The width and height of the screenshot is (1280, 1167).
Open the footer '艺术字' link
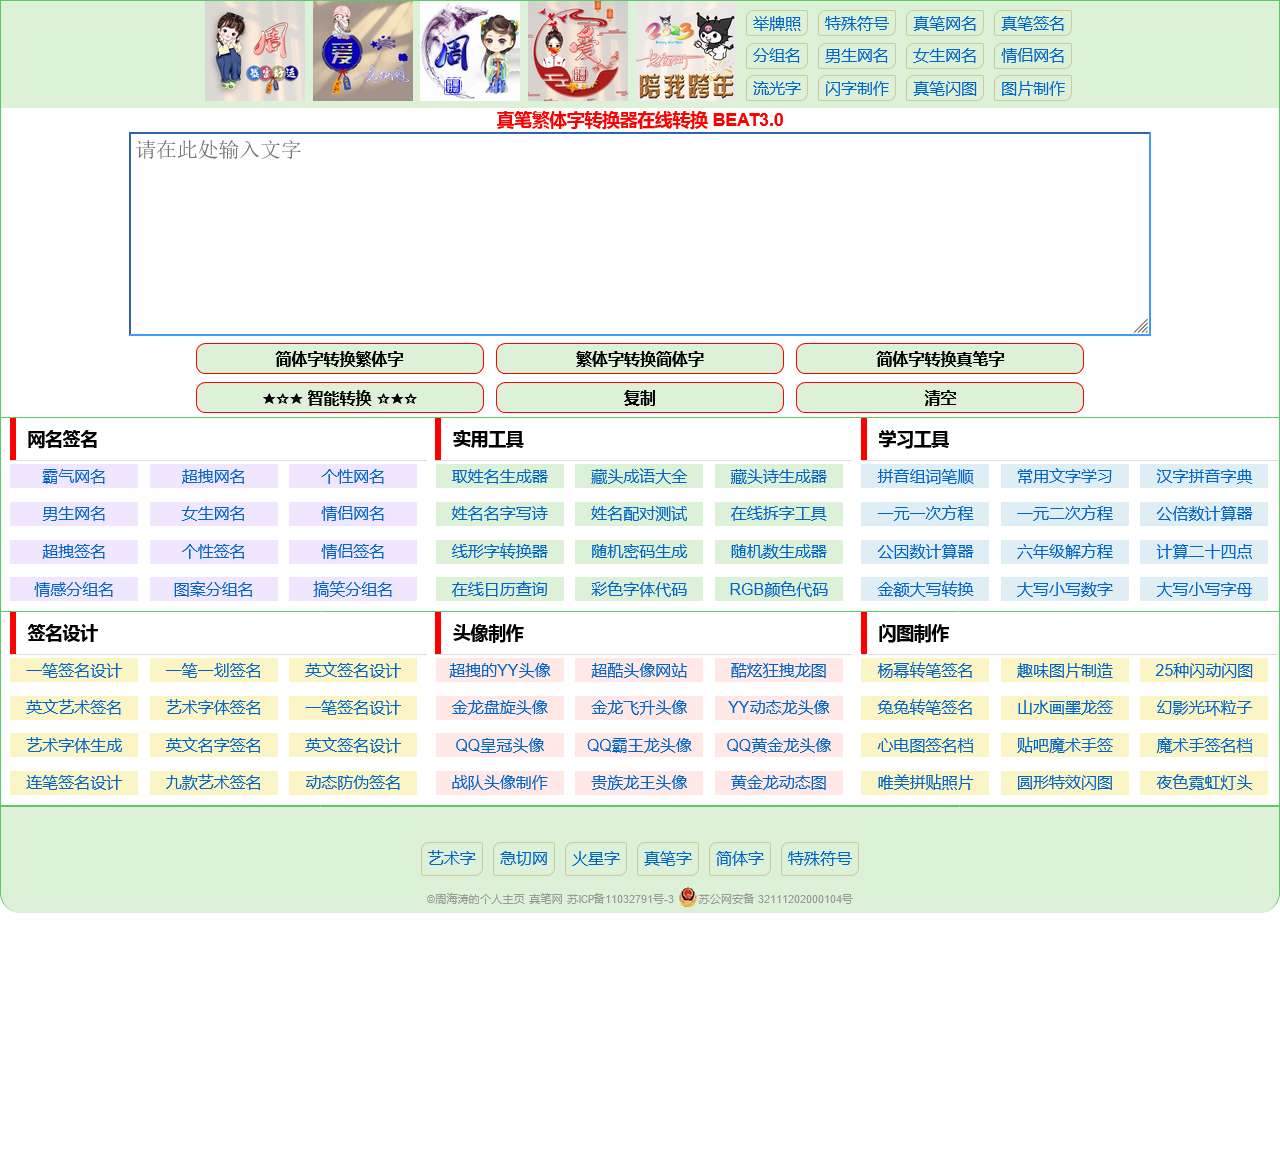click(x=452, y=859)
